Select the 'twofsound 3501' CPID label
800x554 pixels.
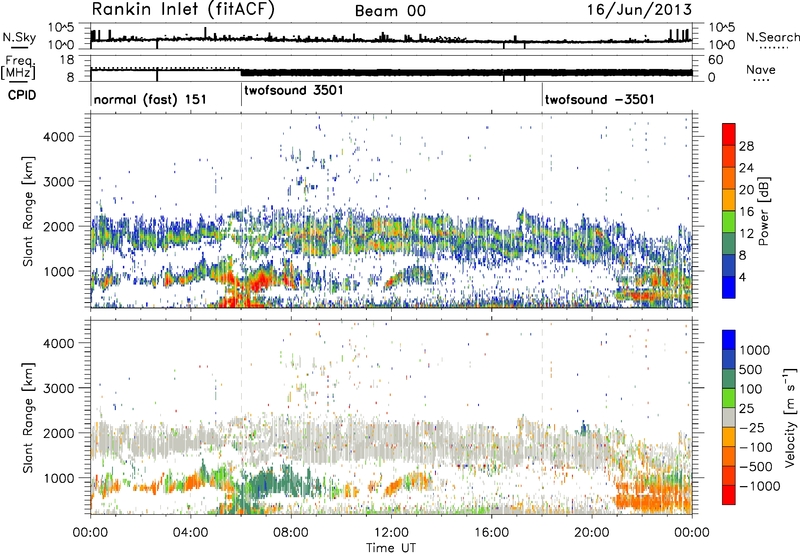[294, 90]
